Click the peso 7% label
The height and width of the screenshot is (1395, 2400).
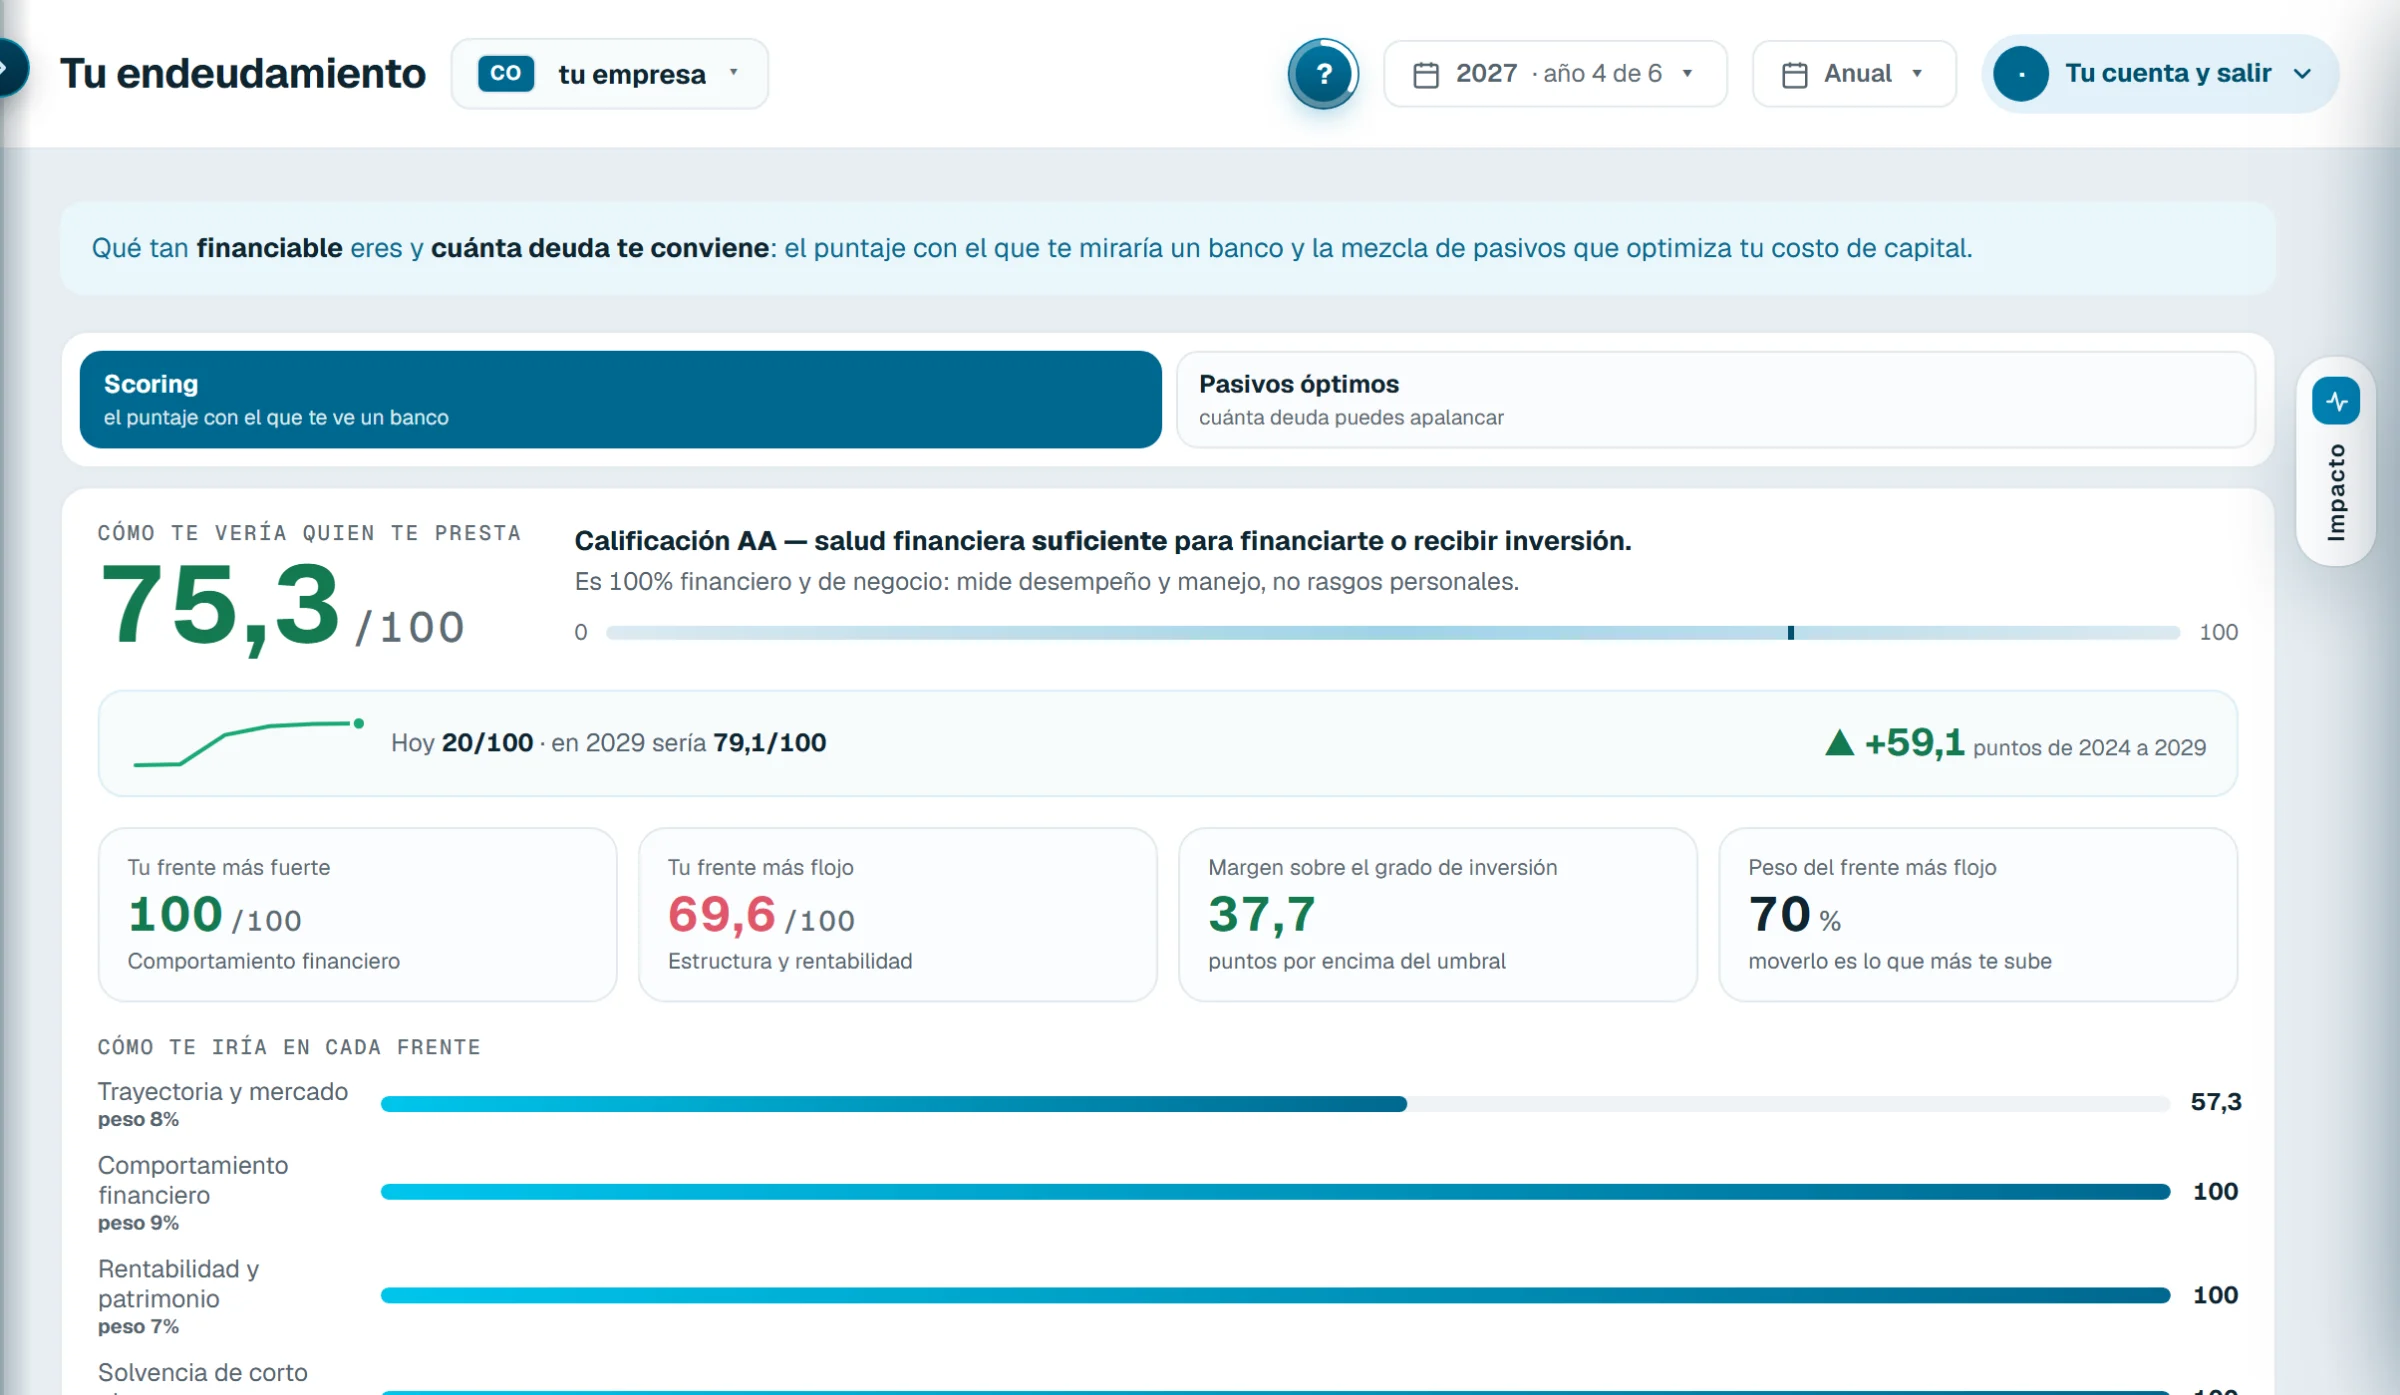point(138,1327)
